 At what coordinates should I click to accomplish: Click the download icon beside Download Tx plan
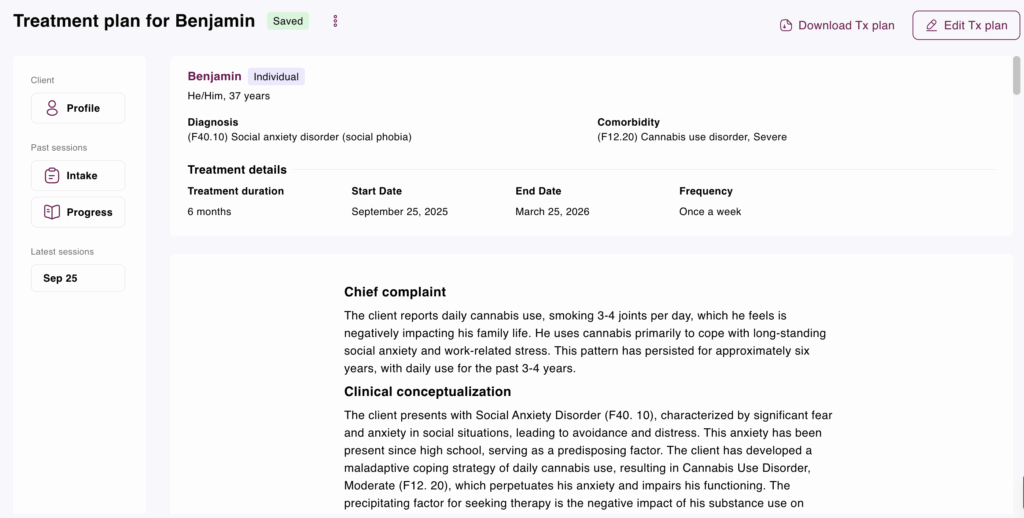click(786, 25)
